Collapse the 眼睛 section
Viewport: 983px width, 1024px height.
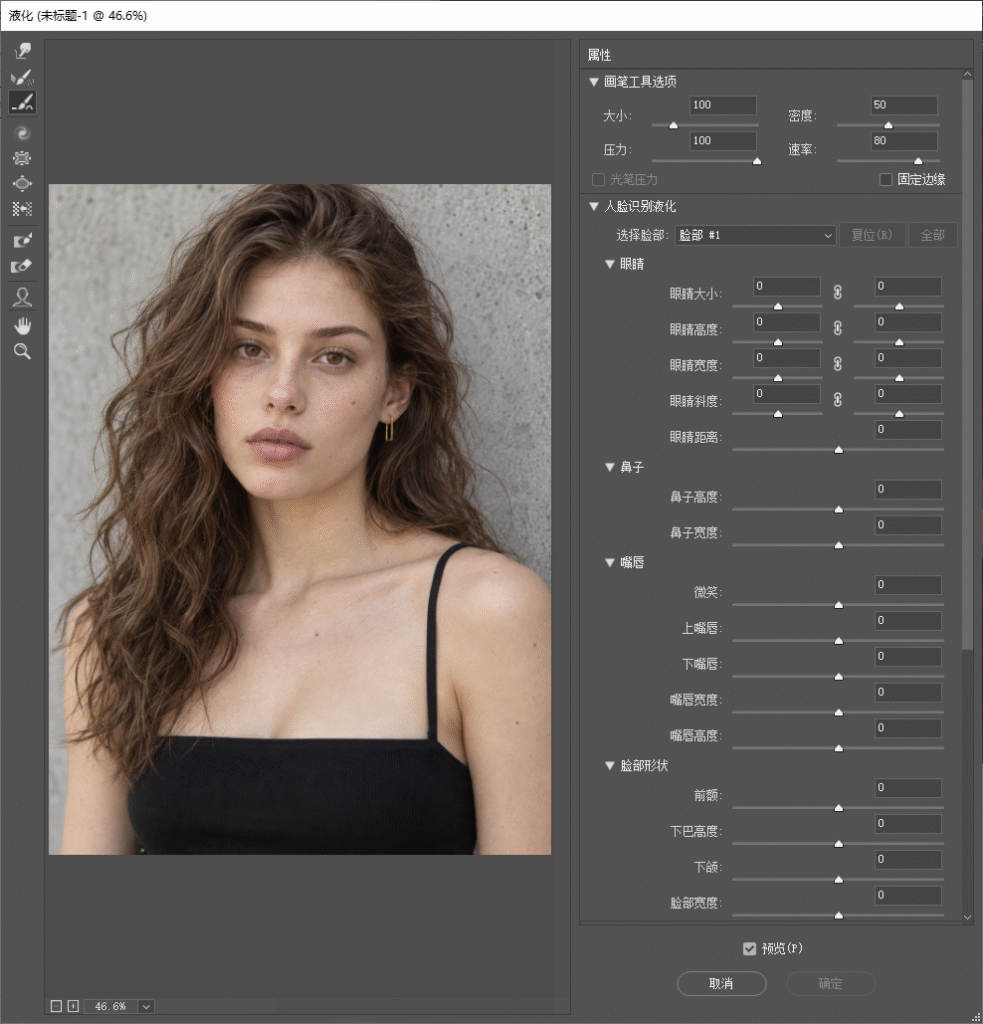click(x=609, y=264)
